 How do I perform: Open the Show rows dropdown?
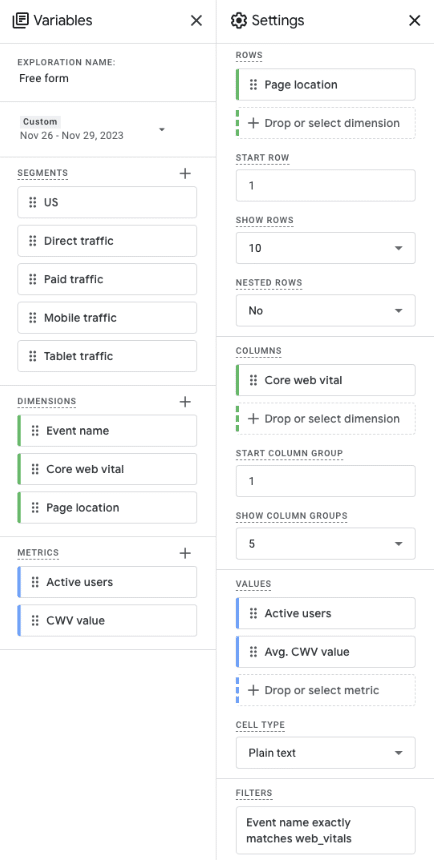point(326,248)
